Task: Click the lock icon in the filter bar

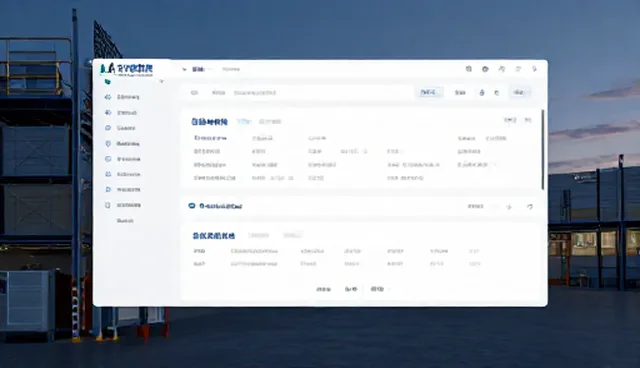Action: [x=482, y=93]
